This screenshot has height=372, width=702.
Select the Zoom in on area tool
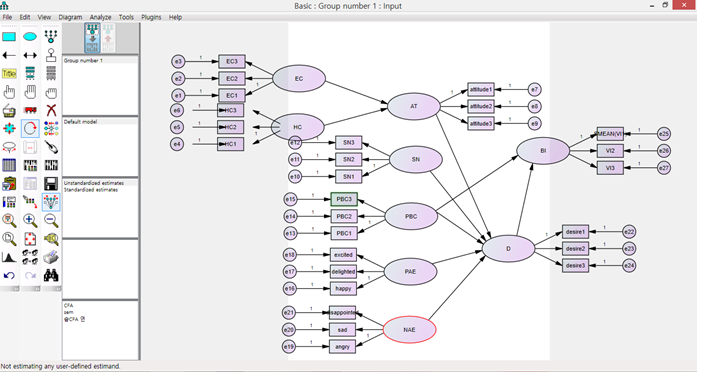pos(9,220)
